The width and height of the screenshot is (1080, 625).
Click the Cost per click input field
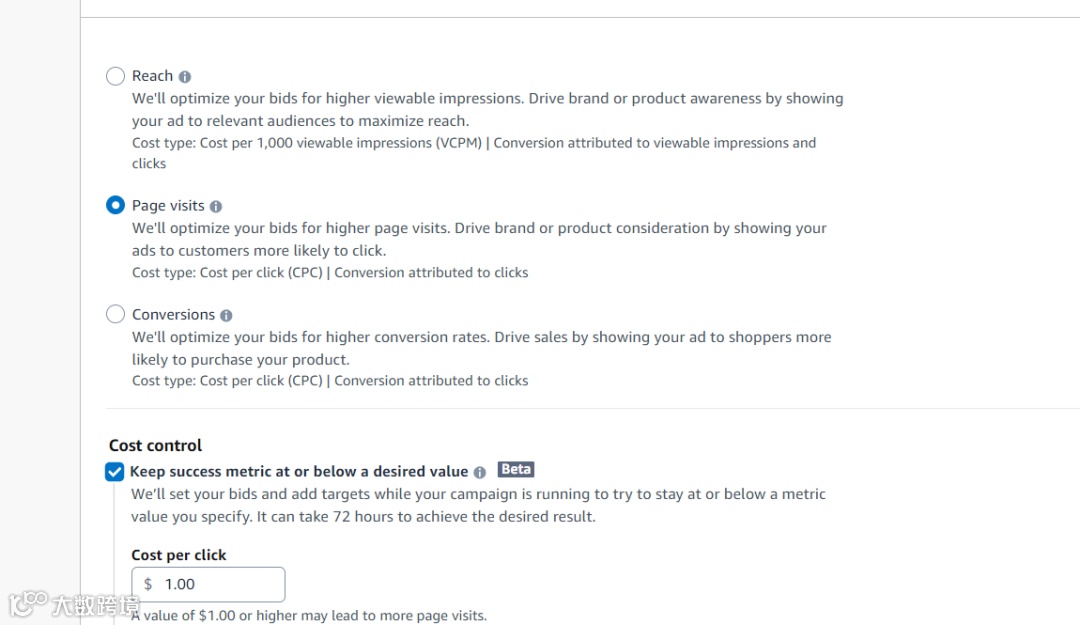point(220,584)
